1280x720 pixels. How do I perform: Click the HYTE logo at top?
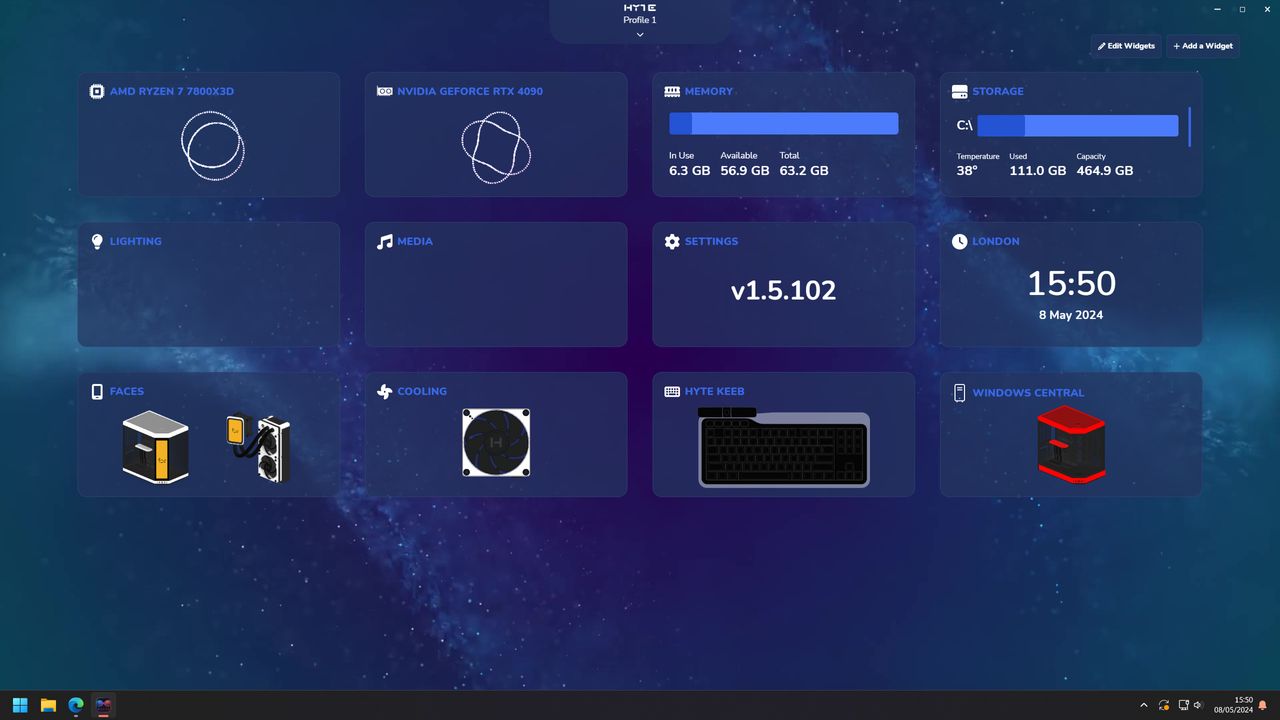coord(640,8)
